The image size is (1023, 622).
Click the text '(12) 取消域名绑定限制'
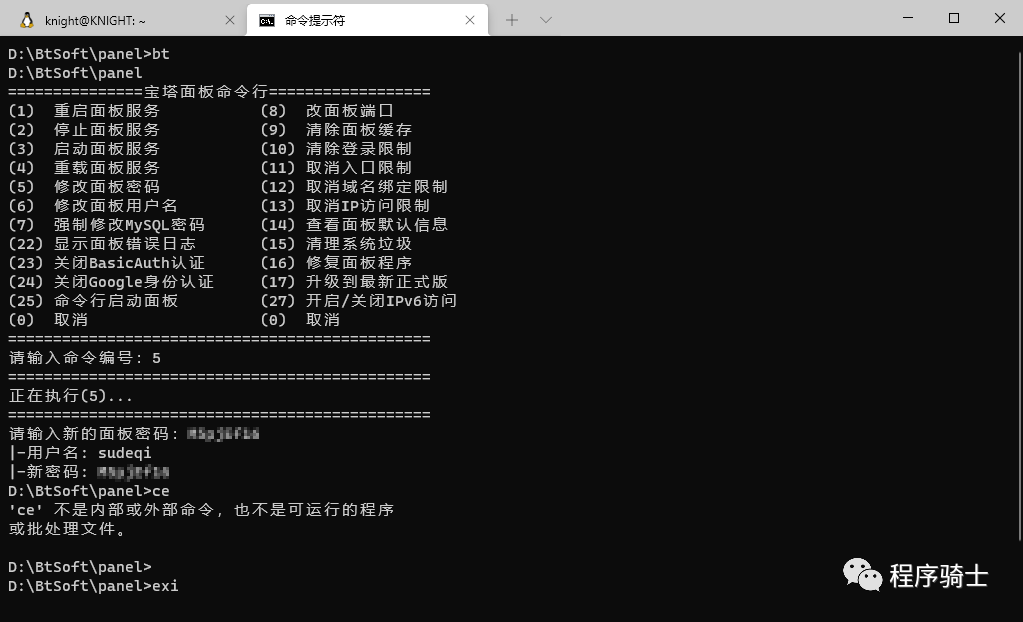[x=354, y=187]
